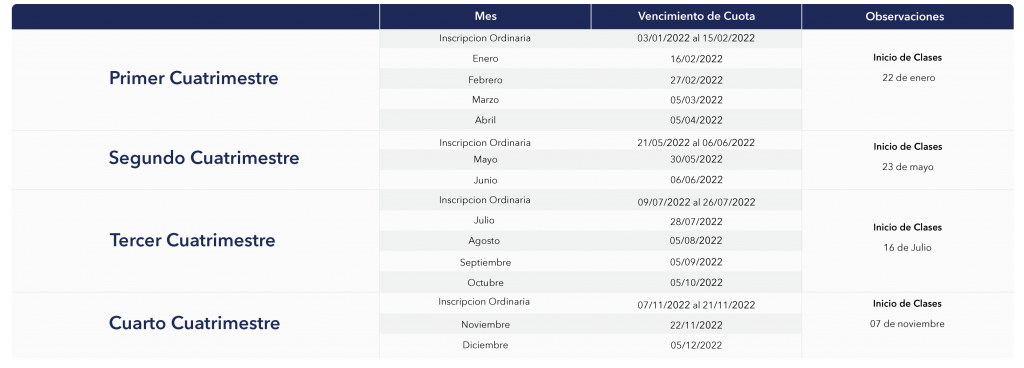Click the Junio month cell
Screen dimensions: 1024x368
(x=485, y=180)
